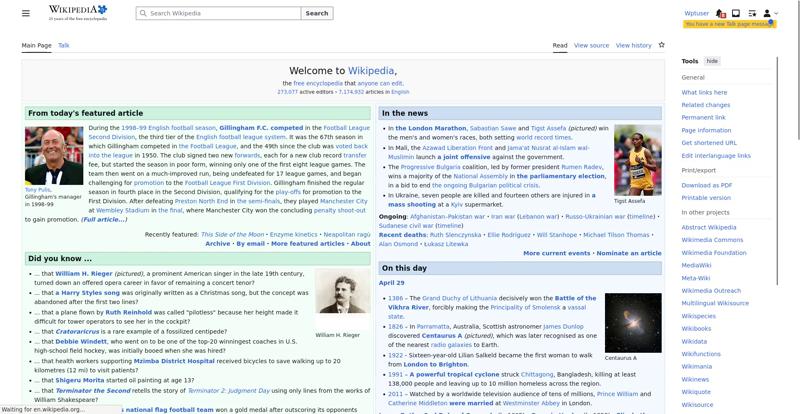Click Download as PDF in Tools

pos(707,185)
